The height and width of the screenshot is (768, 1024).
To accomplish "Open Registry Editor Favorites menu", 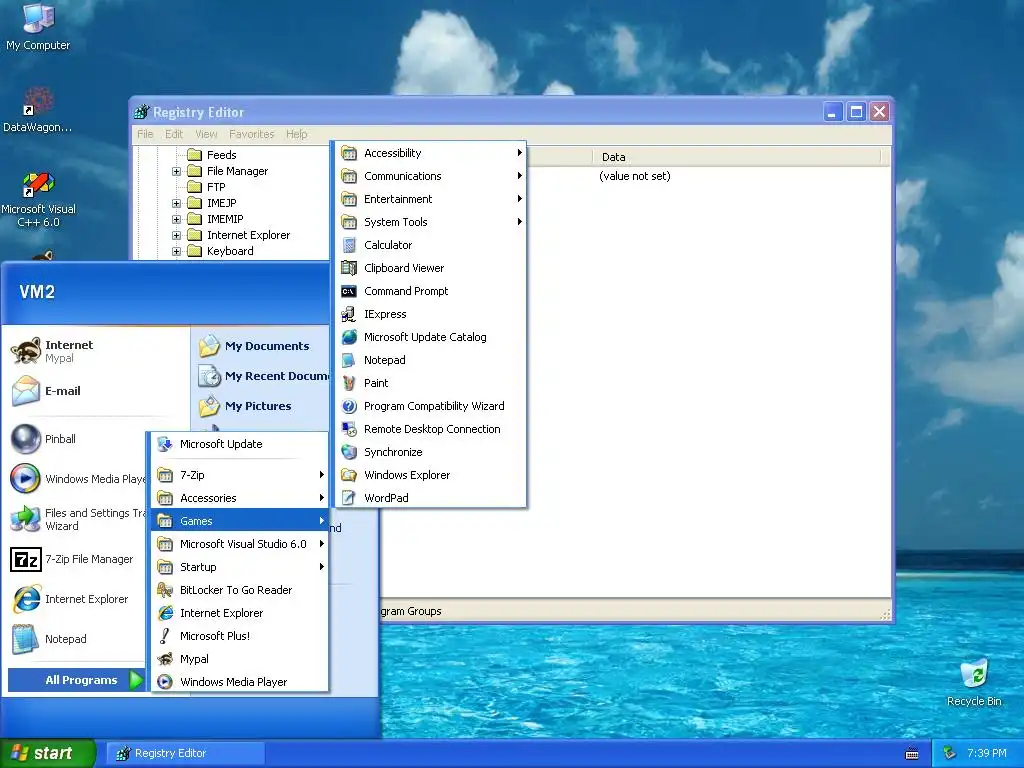I will 251,134.
